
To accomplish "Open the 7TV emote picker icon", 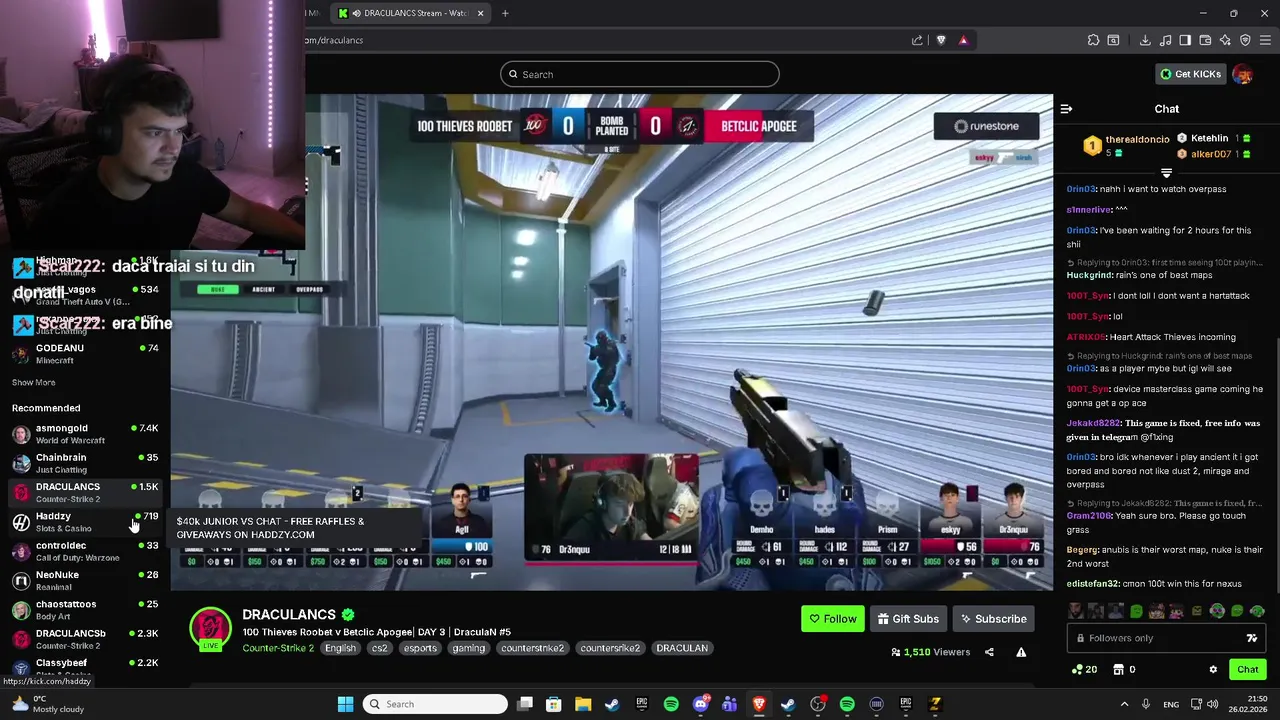I will click(x=1251, y=638).
